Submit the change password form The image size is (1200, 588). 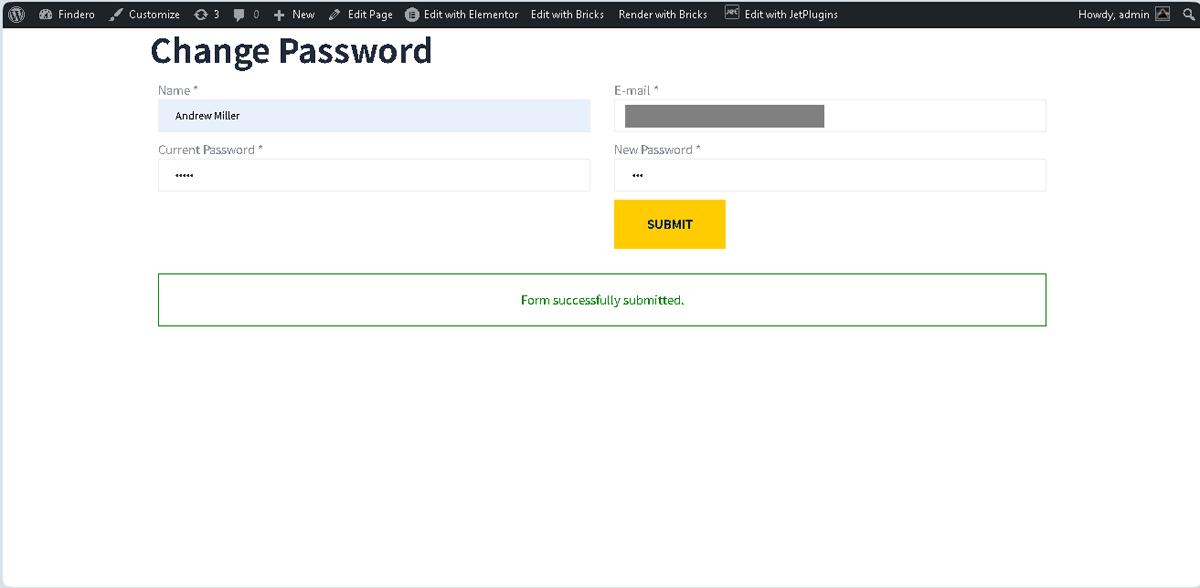670,224
